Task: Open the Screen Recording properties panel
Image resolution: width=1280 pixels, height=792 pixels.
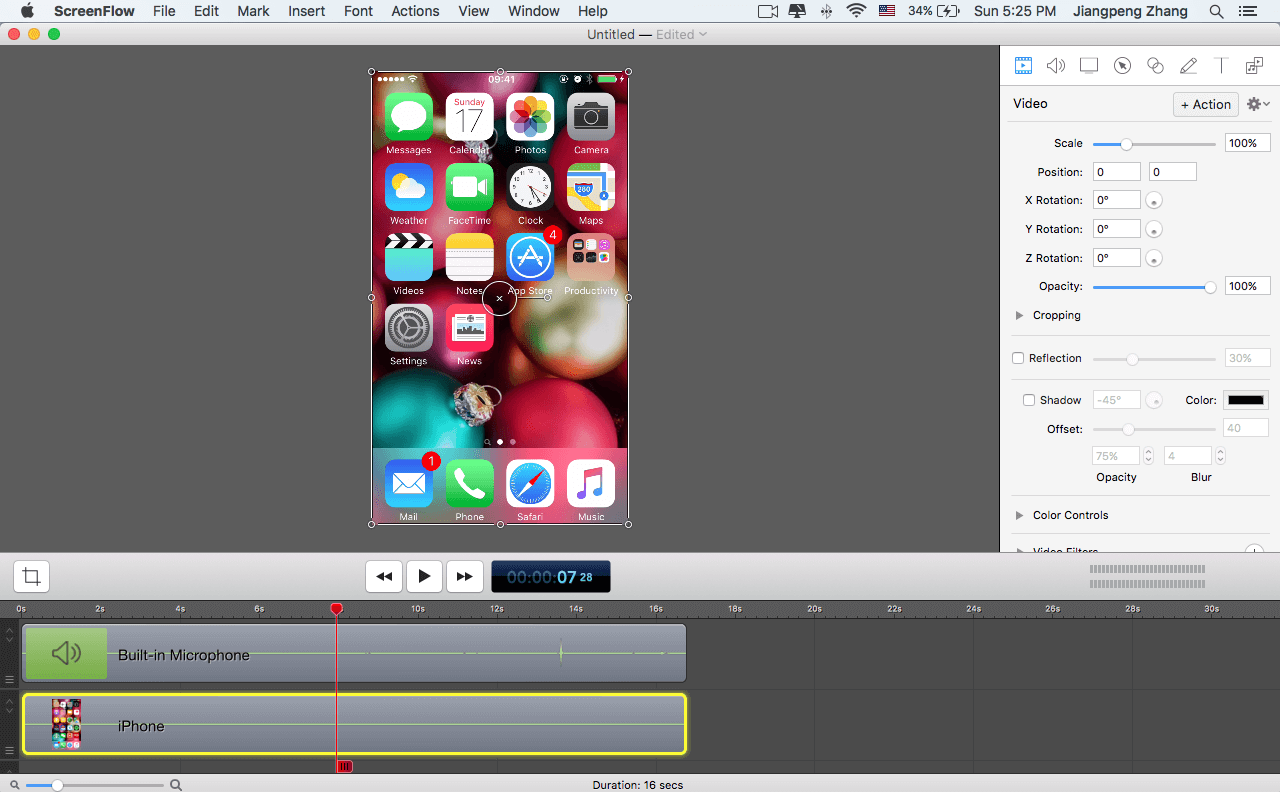Action: (1089, 65)
